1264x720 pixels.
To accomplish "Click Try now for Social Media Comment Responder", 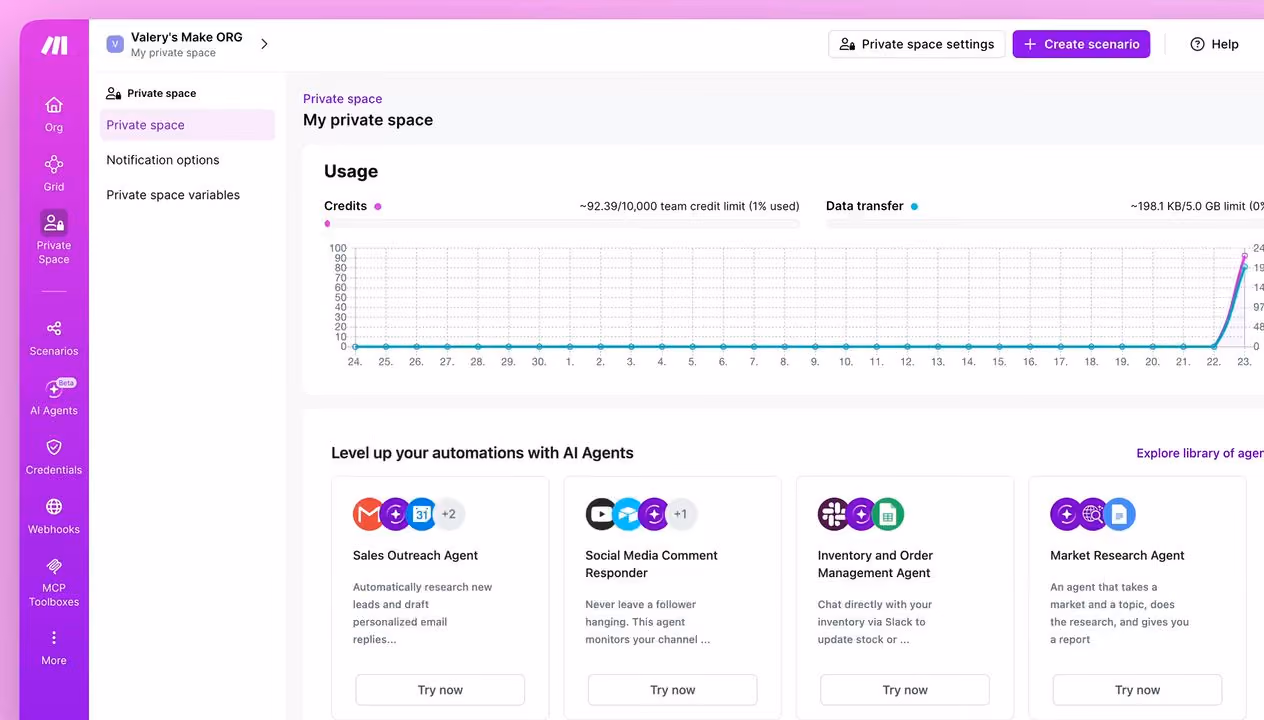I will [672, 690].
